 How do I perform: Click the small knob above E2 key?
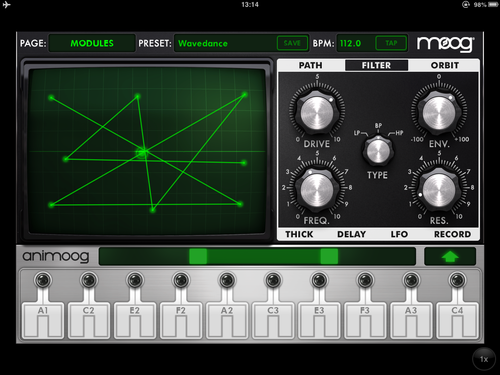tap(135, 280)
